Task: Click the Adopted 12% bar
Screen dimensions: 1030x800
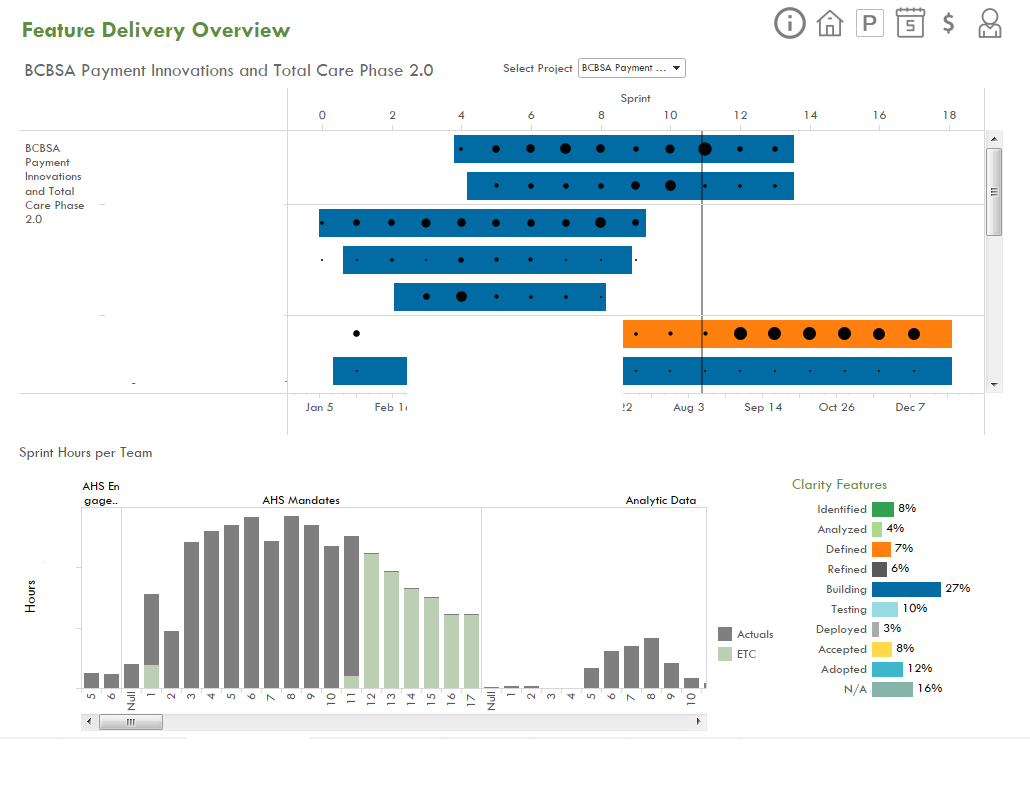Action: pyautogui.click(x=887, y=669)
